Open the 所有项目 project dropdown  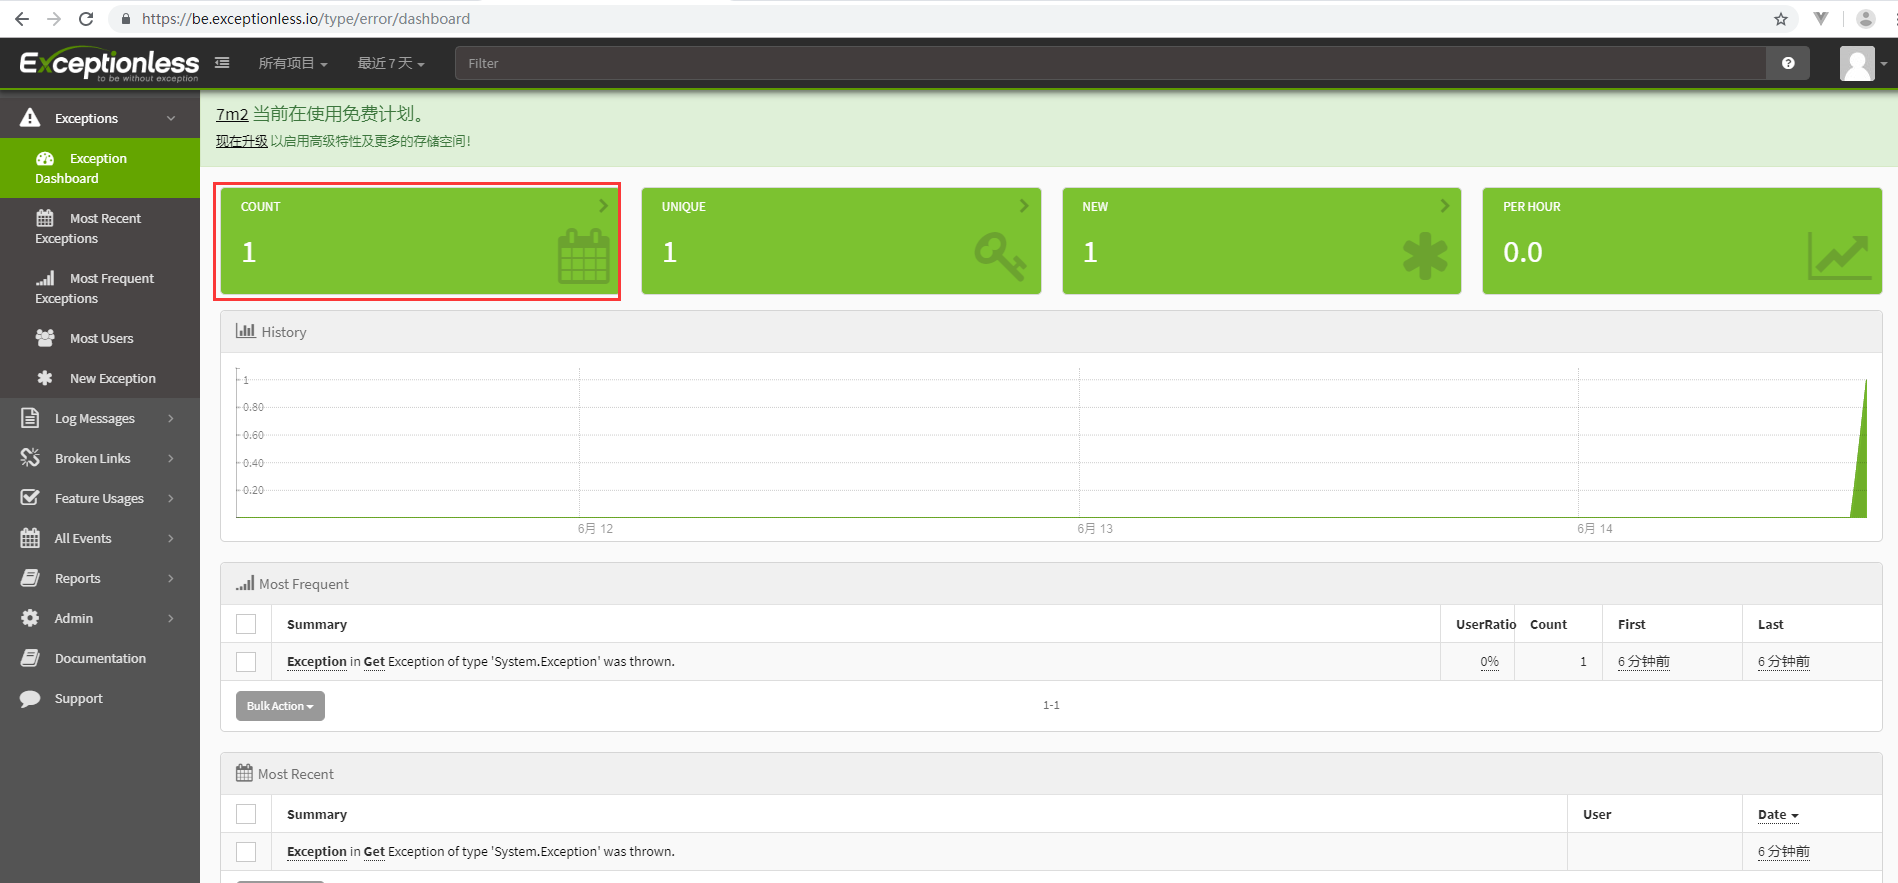coord(293,63)
